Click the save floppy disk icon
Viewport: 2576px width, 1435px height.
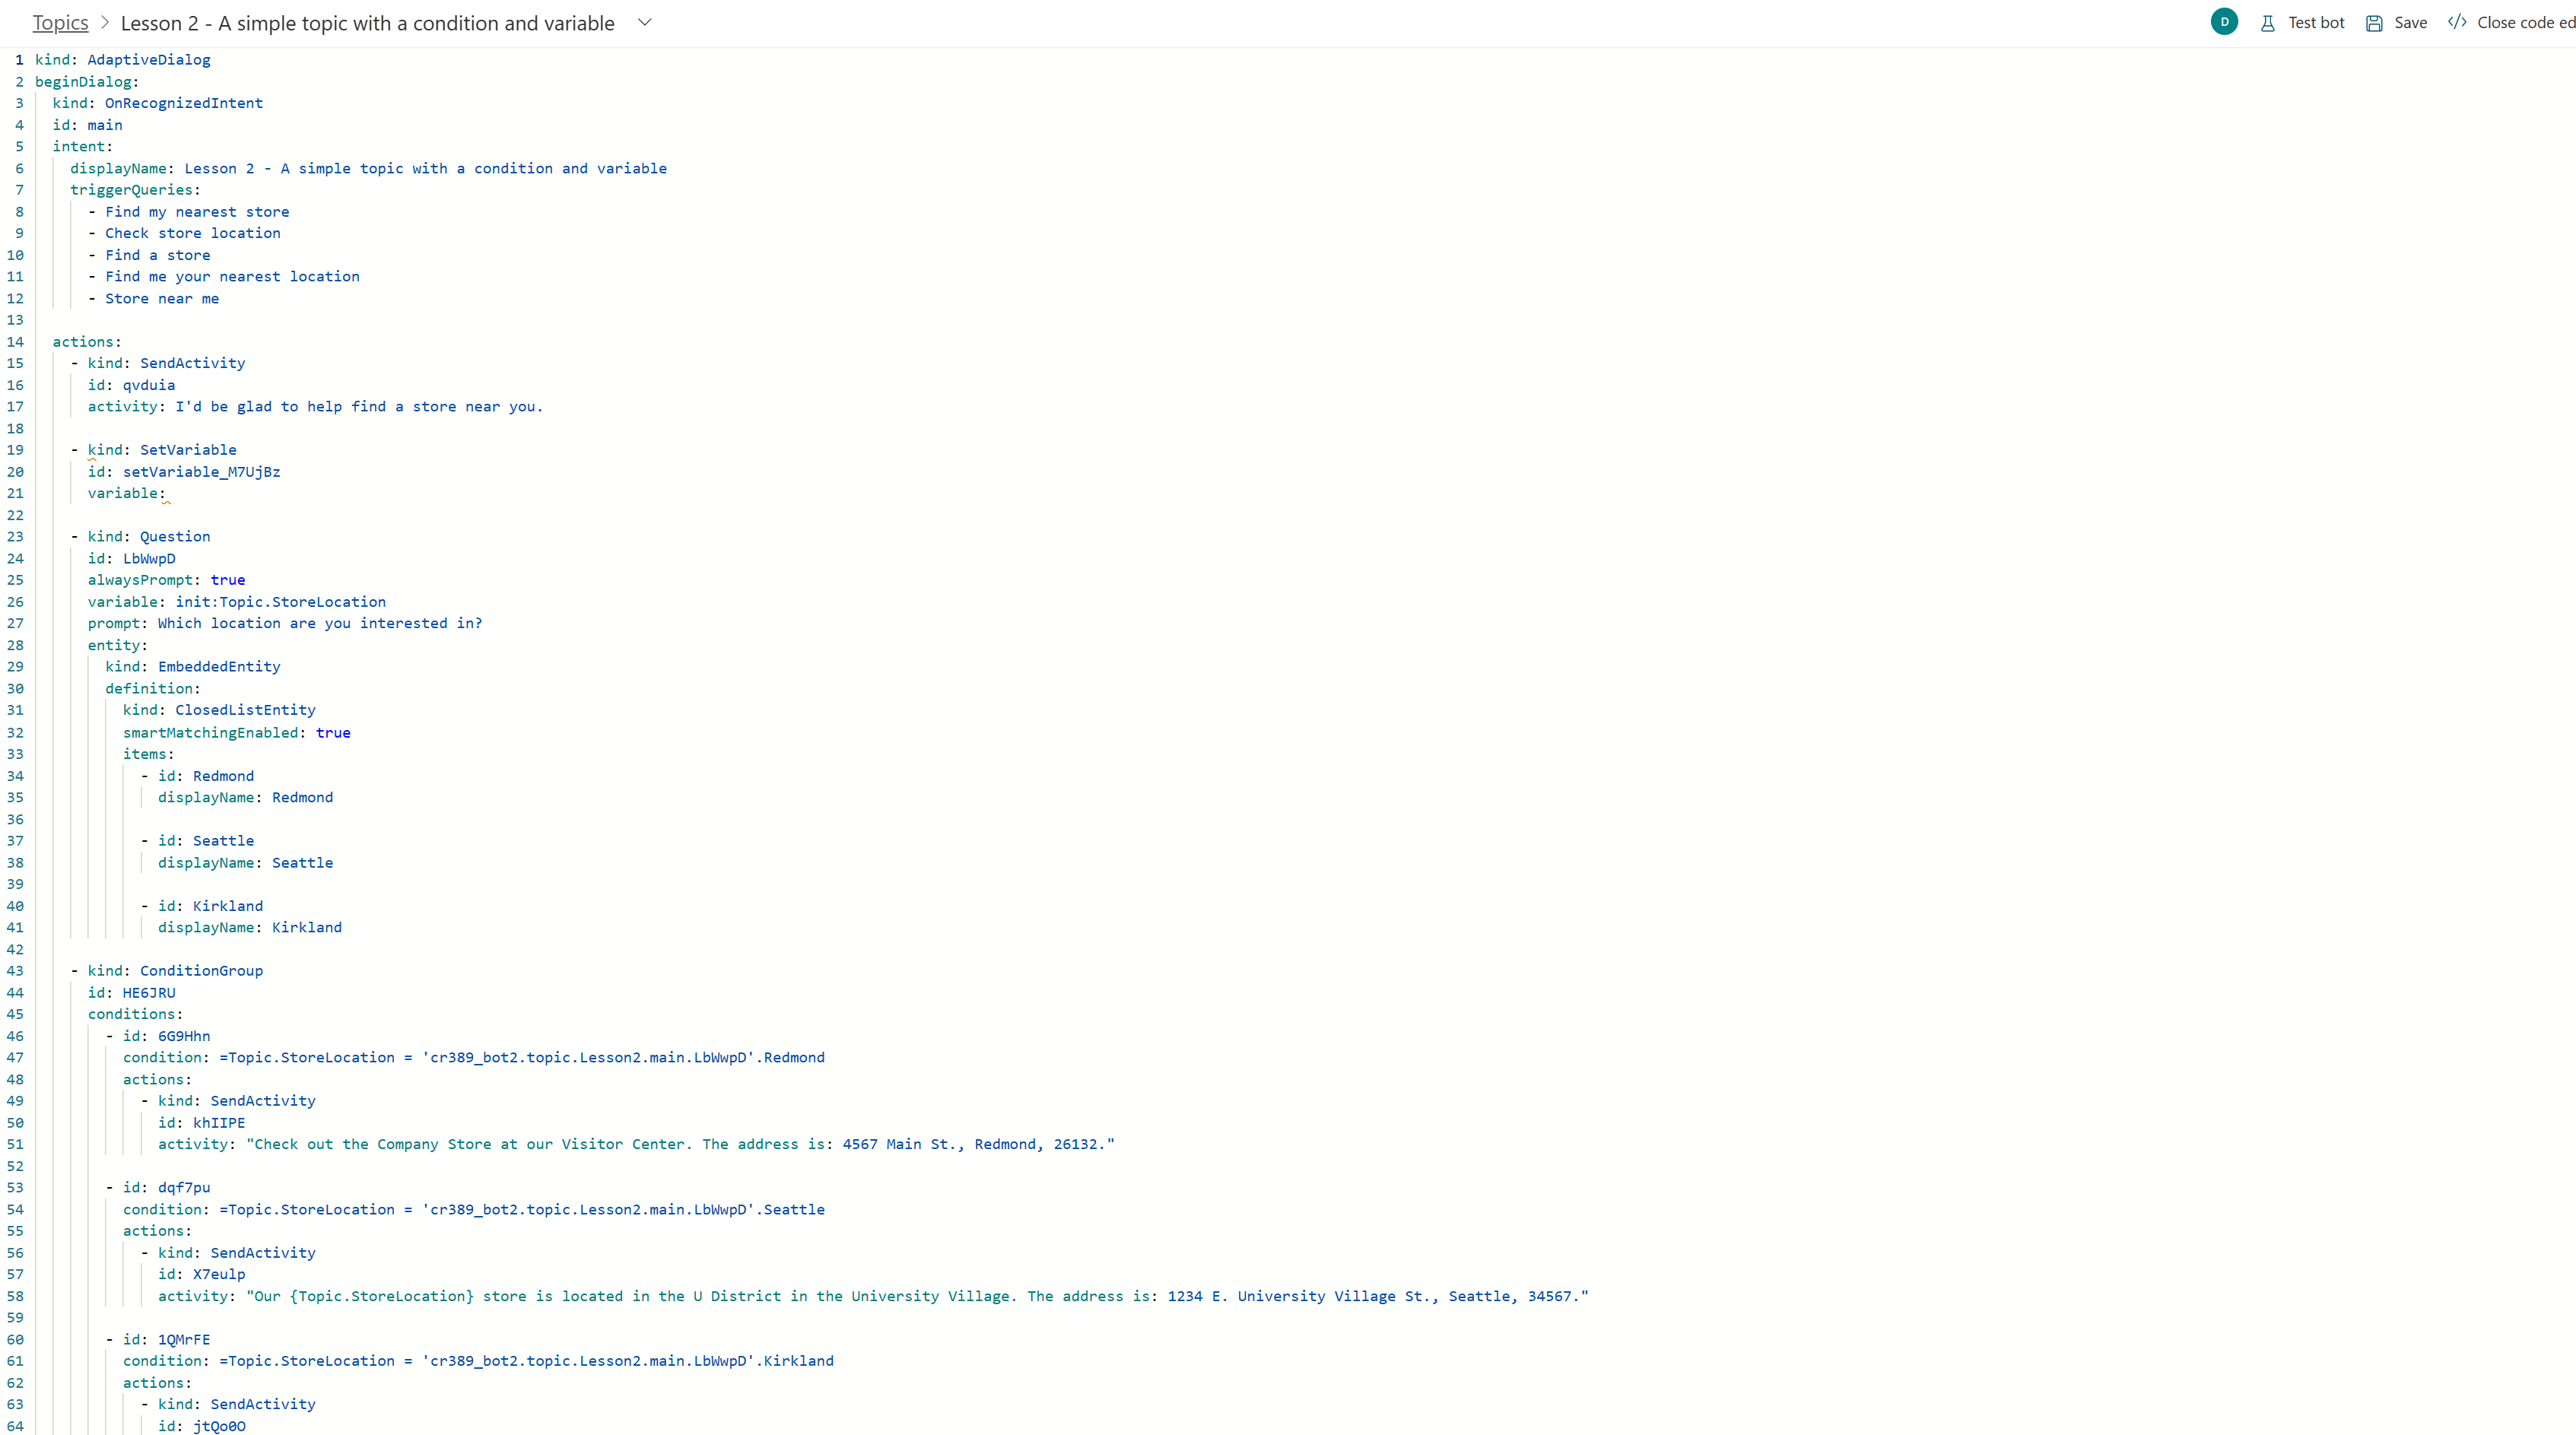2373,23
